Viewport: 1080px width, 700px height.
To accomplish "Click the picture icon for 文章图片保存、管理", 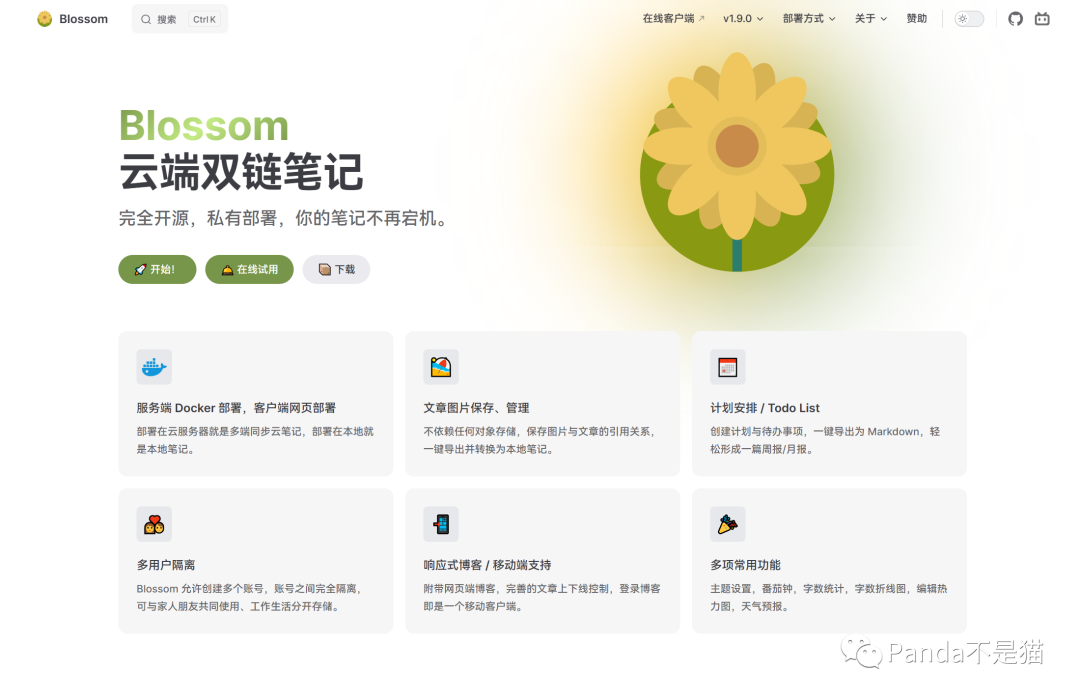I will (x=441, y=367).
